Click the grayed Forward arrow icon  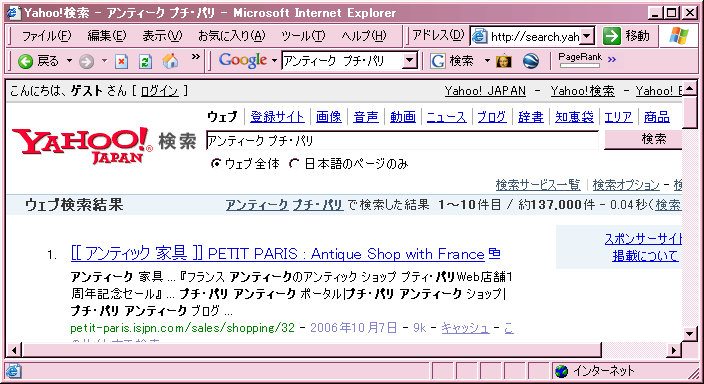click(86, 61)
